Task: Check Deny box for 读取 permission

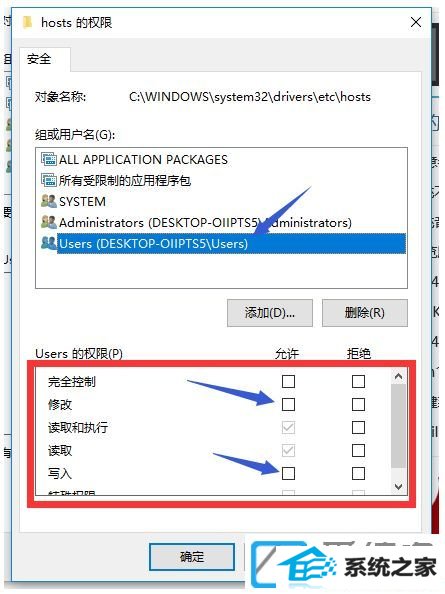Action: point(358,451)
